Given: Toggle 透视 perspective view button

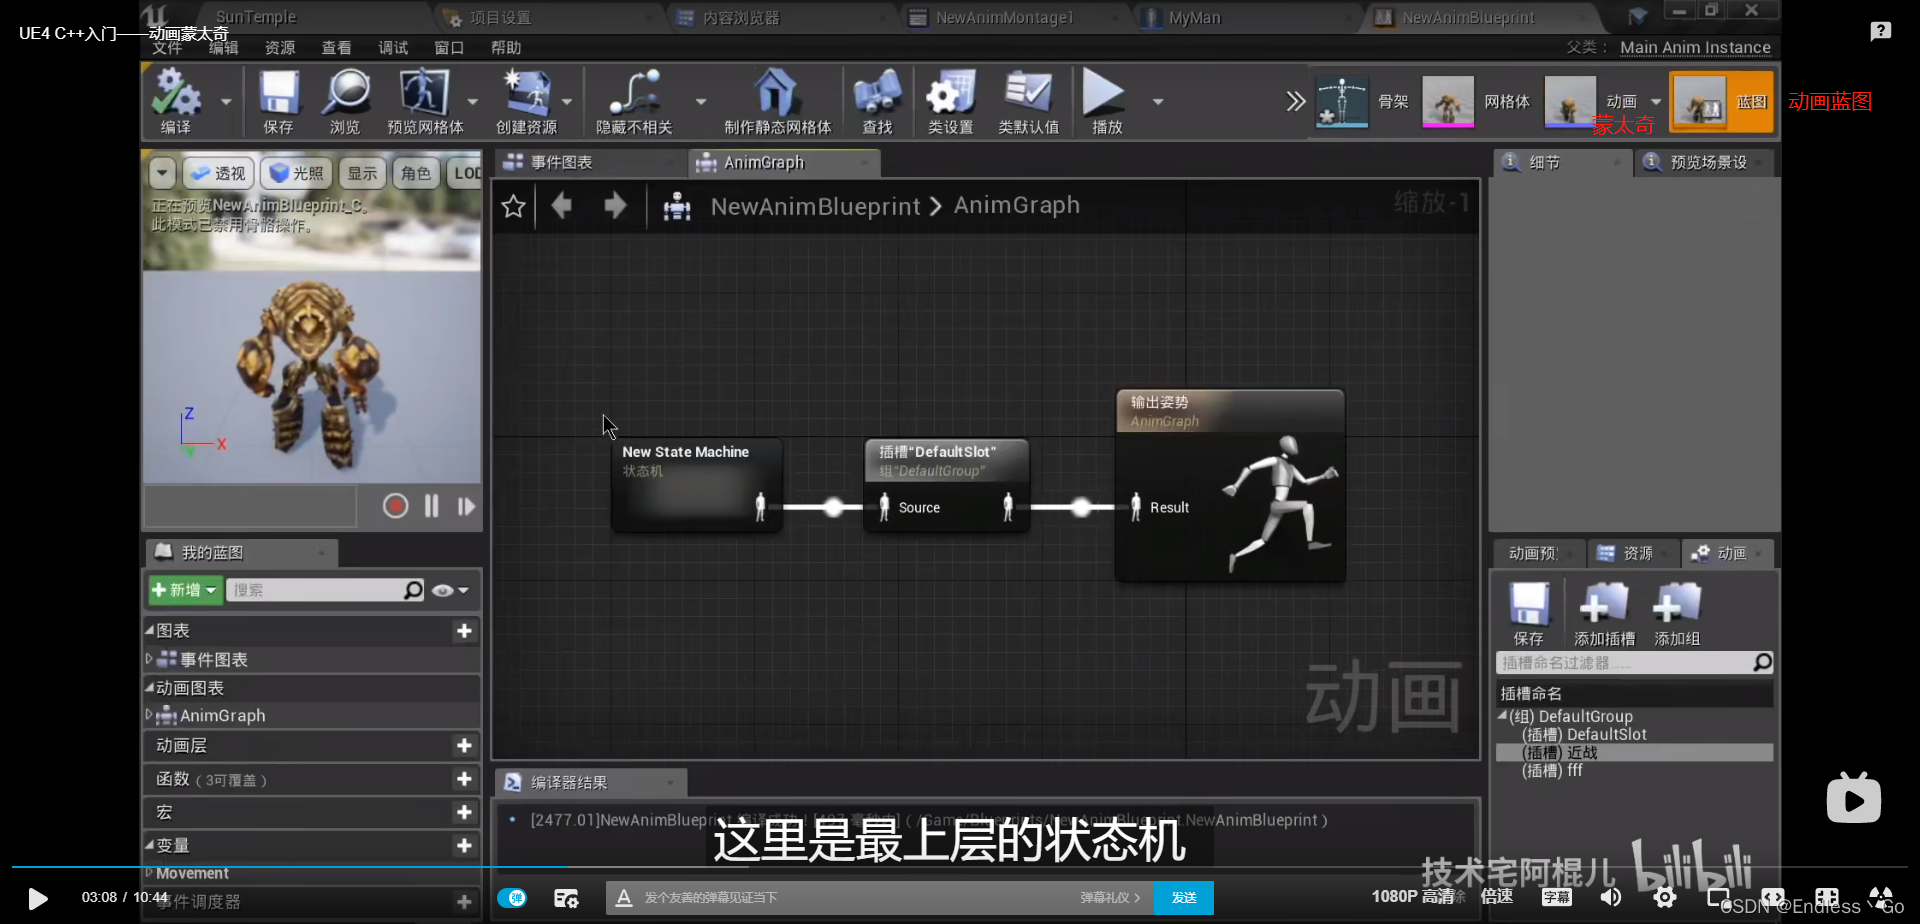Looking at the screenshot, I should [x=219, y=173].
